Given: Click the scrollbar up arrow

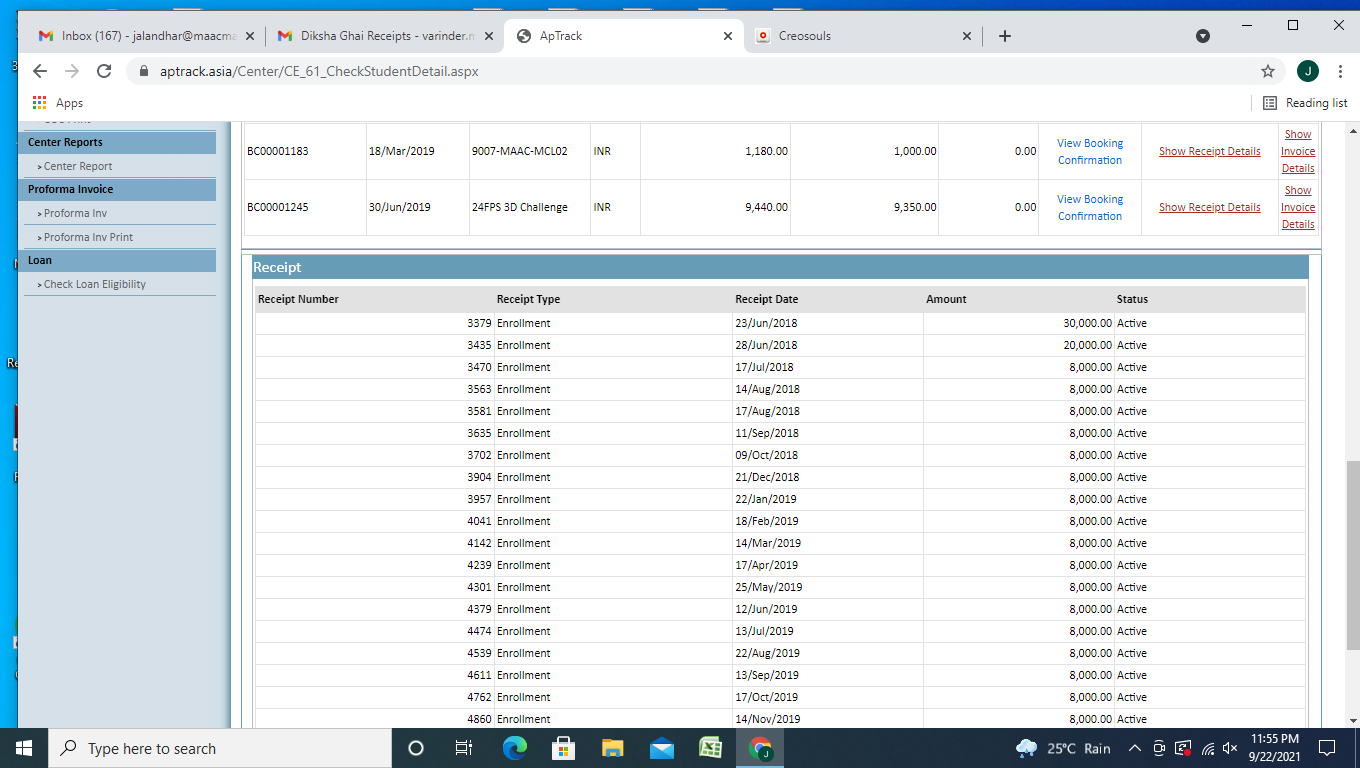Looking at the screenshot, I should [1353, 131].
